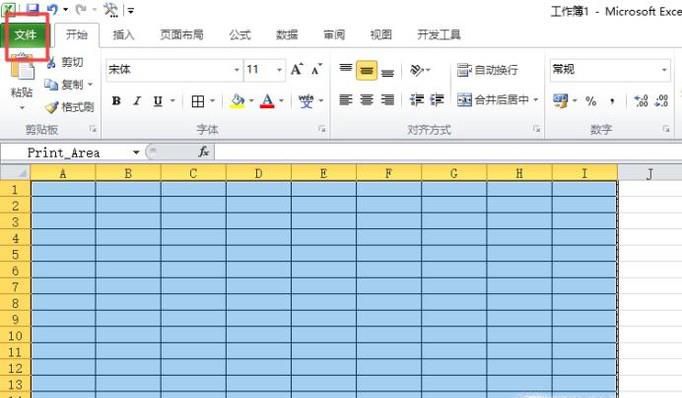
Task: Increase indent
Action: coord(437,100)
